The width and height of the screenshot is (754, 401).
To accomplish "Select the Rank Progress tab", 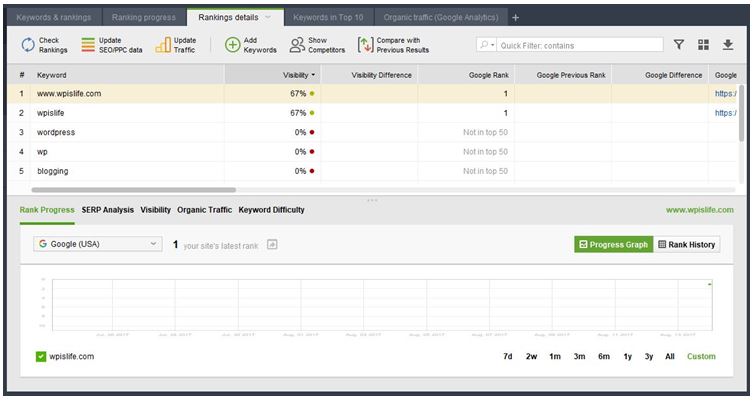I will point(47,210).
